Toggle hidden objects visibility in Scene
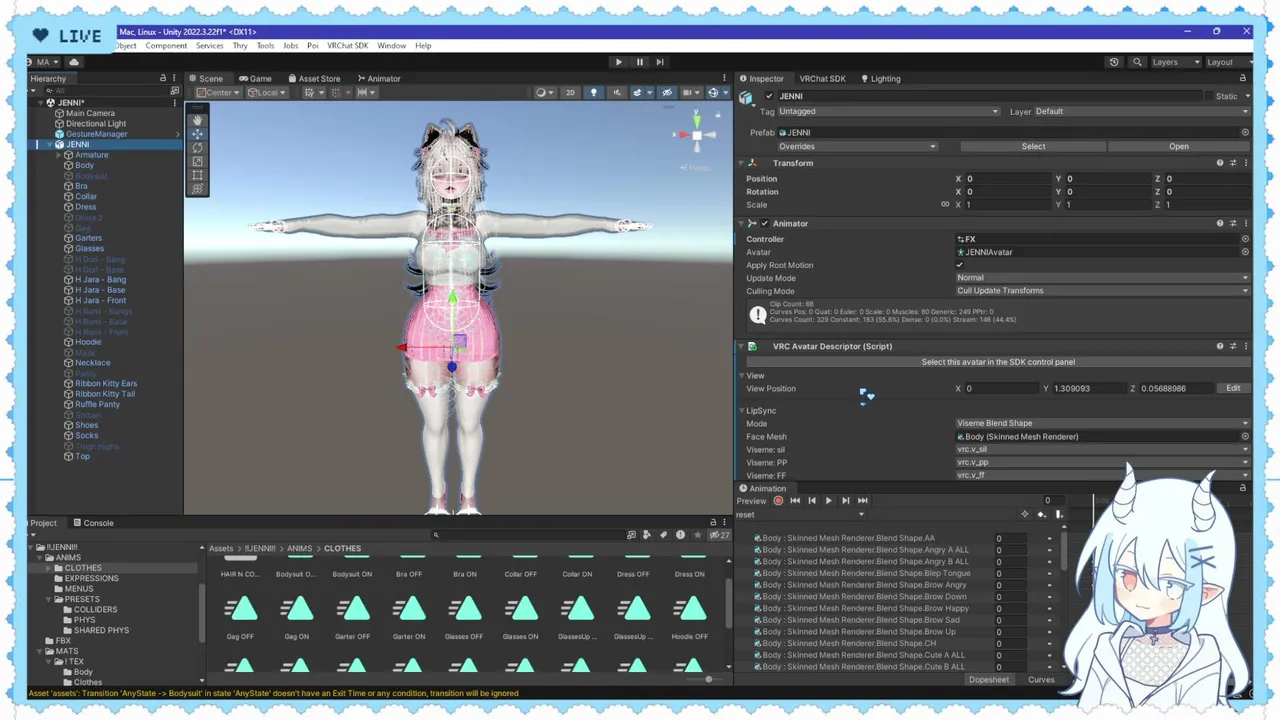 click(667, 93)
